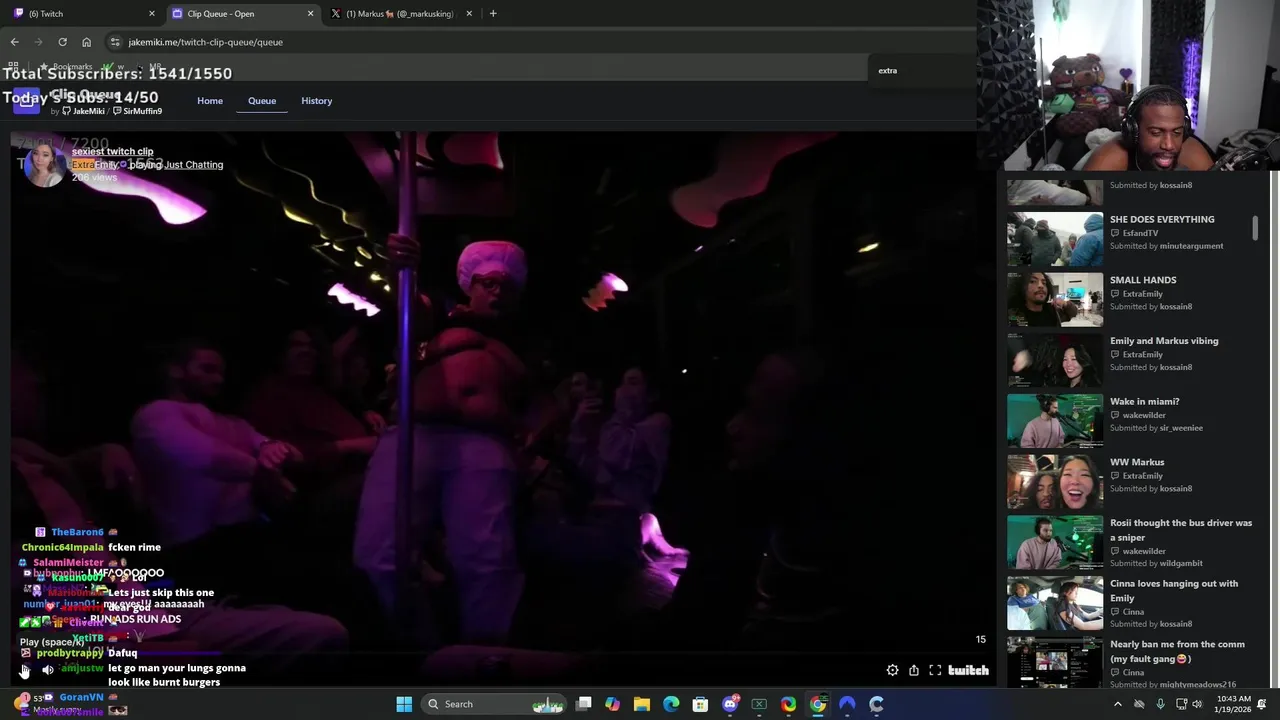Open Bookmarks folder in bookmarks bar
This screenshot has width=1280, height=720.
pos(66,67)
